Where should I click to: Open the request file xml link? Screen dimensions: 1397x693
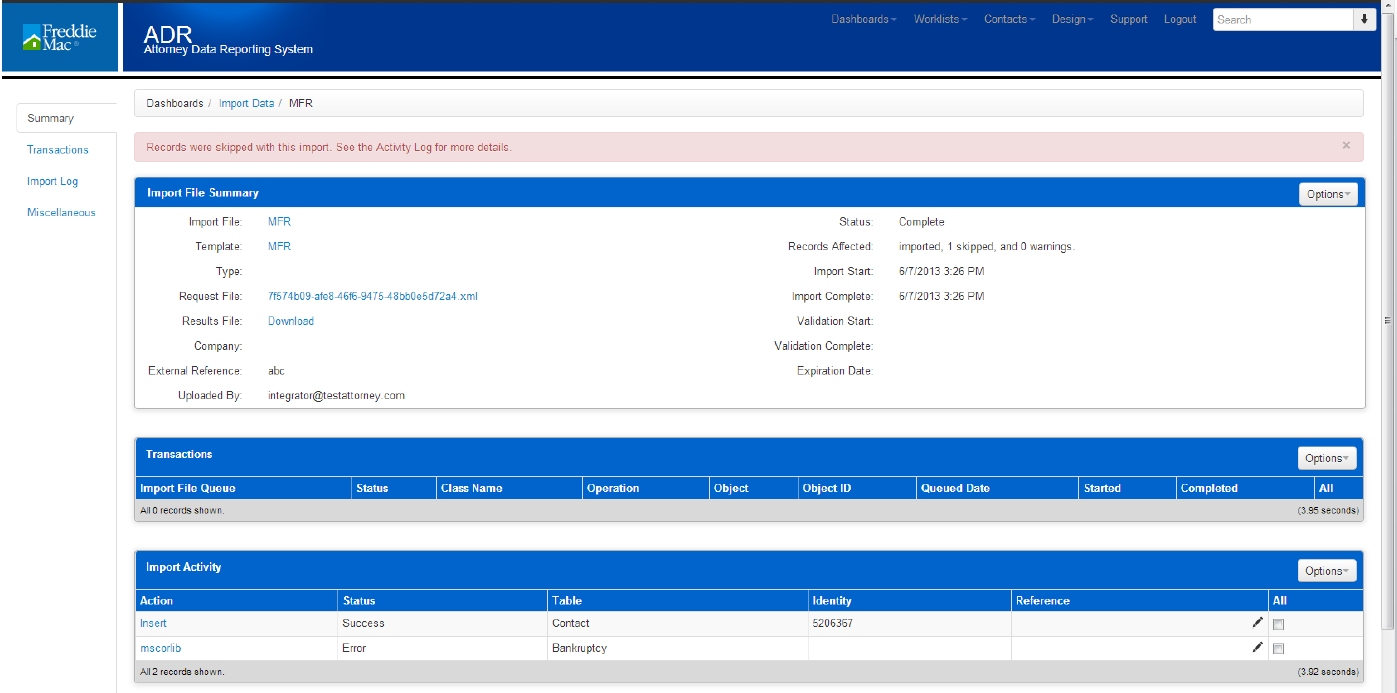pos(374,296)
